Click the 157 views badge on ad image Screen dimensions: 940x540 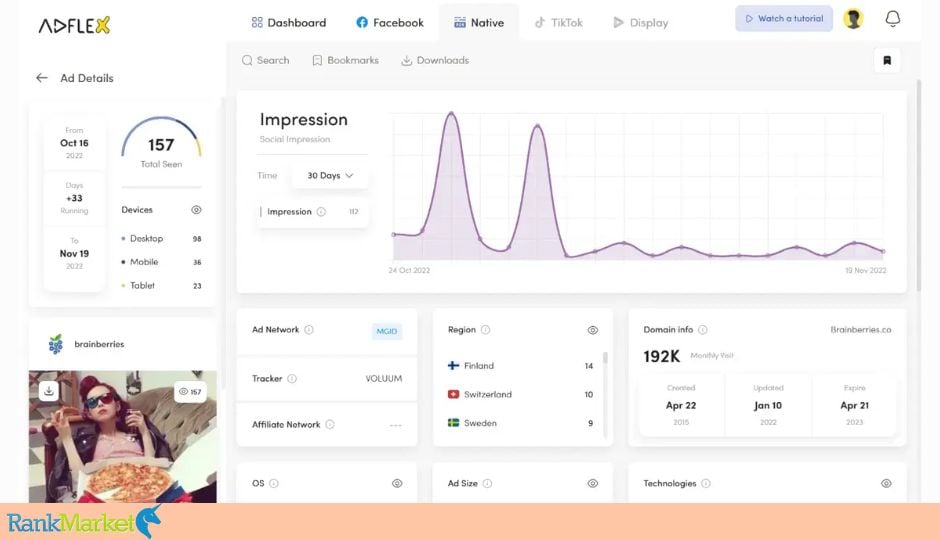(190, 391)
